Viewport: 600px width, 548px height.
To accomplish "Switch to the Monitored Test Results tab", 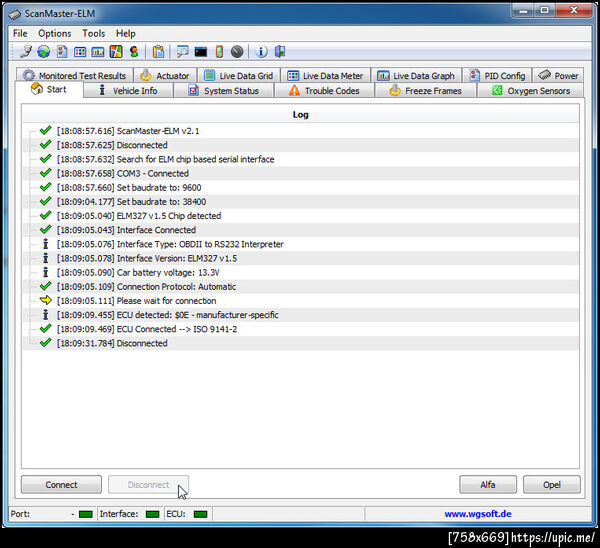I will [x=75, y=75].
